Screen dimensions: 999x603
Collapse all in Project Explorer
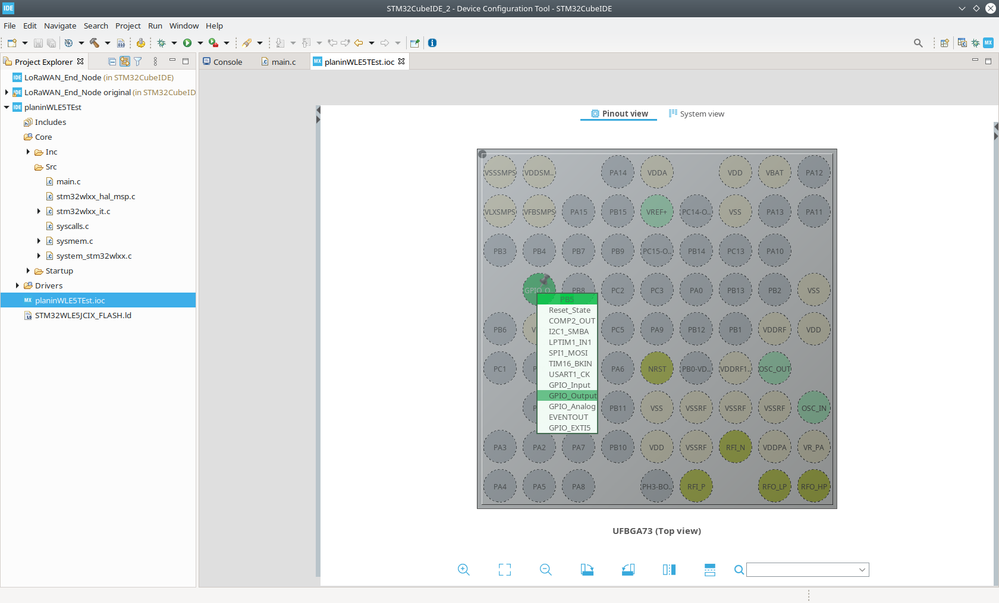(112, 62)
